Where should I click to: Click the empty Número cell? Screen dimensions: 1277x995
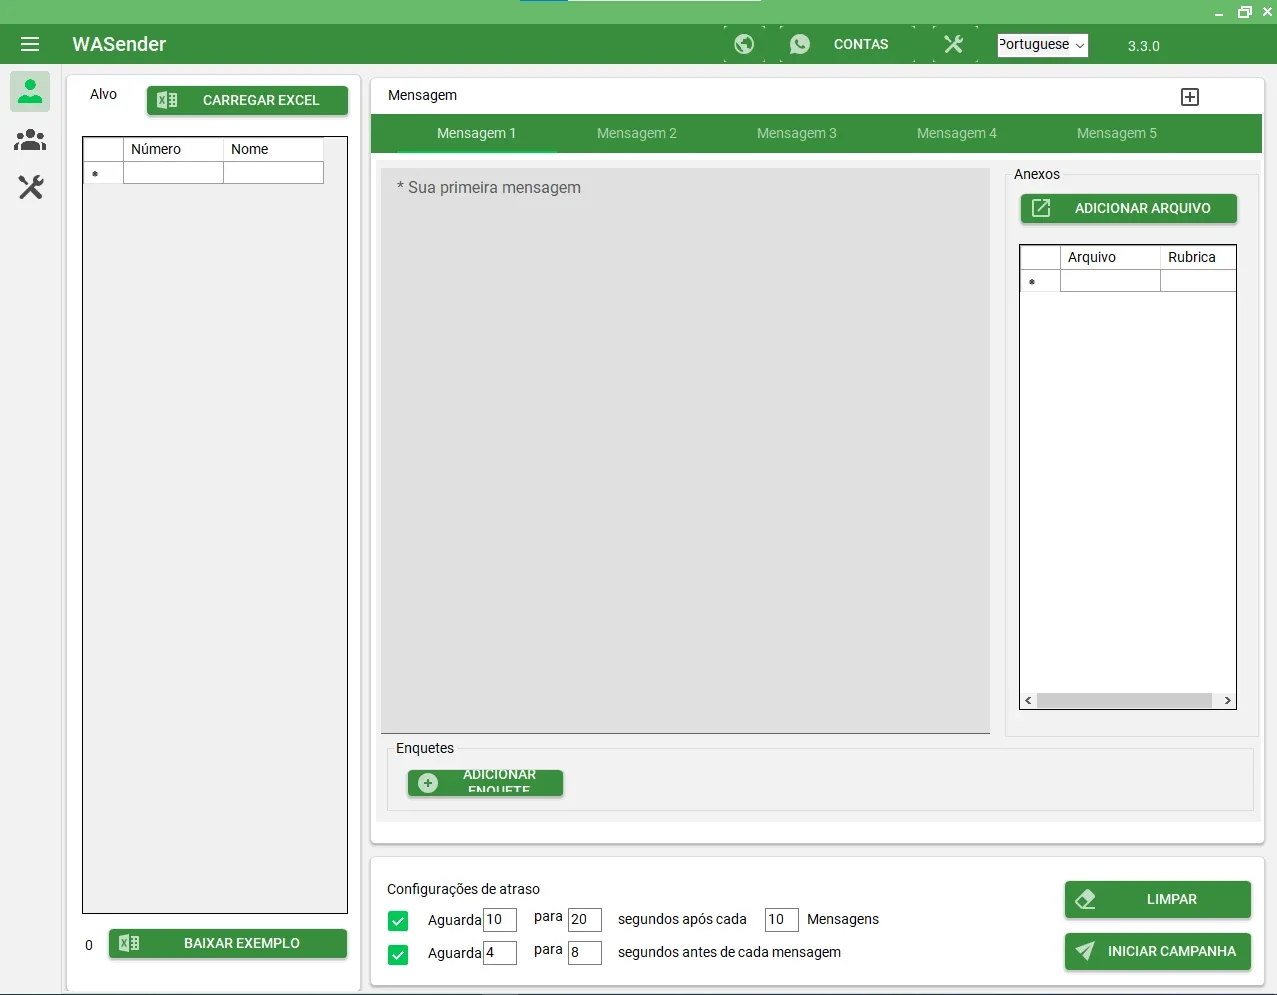[173, 173]
